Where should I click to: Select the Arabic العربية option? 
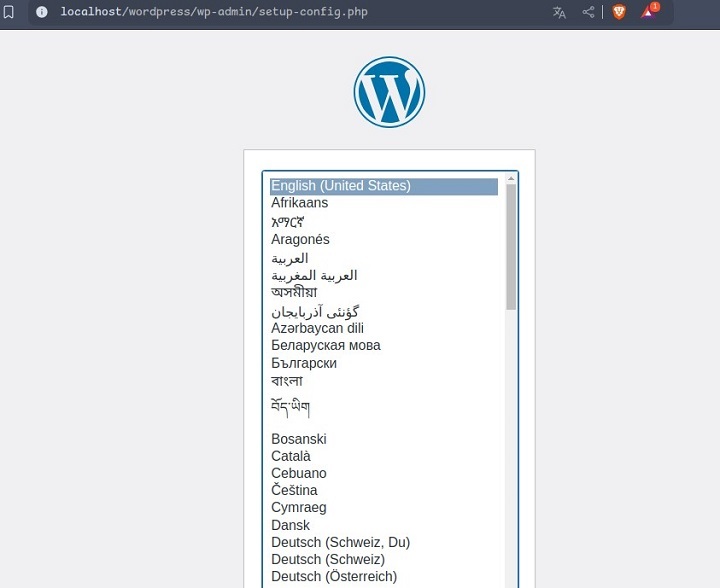(x=384, y=258)
